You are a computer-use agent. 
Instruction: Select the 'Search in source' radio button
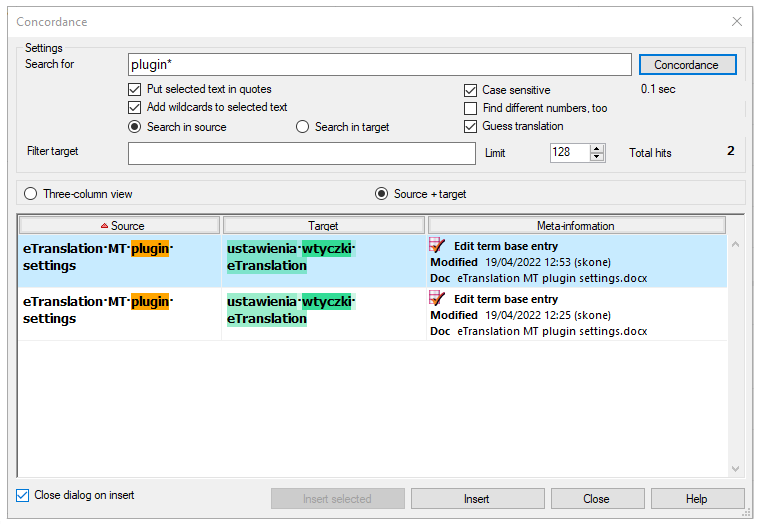(x=135, y=127)
